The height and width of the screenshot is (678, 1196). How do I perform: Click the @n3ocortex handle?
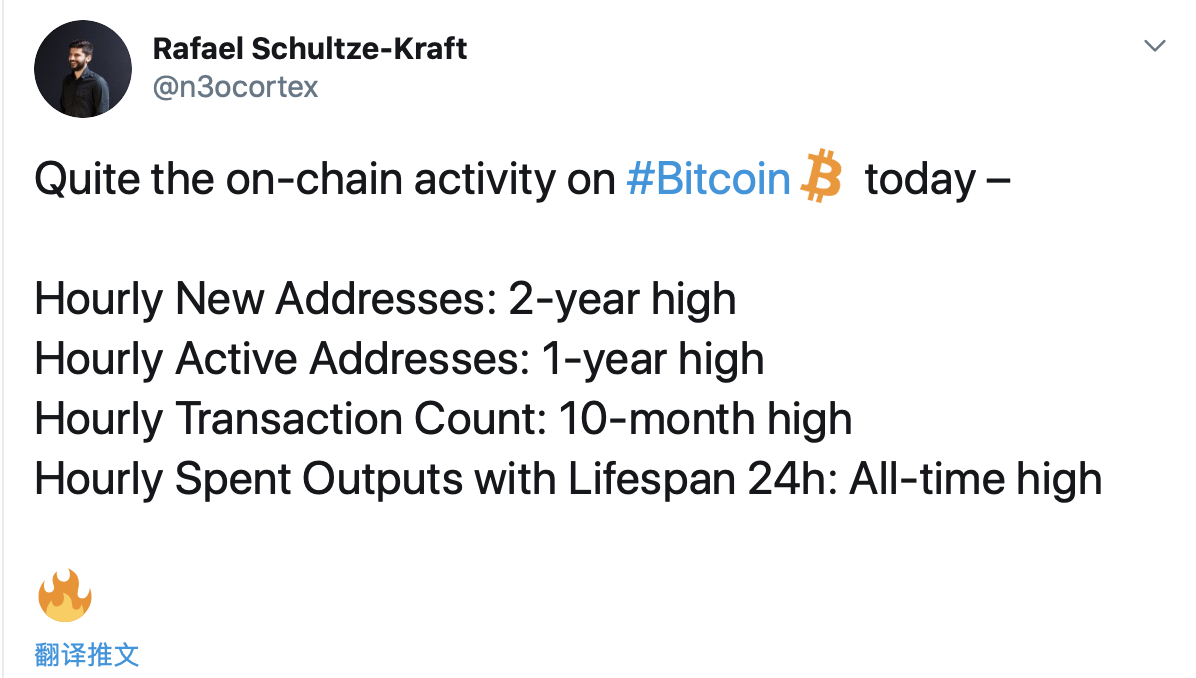(235, 87)
